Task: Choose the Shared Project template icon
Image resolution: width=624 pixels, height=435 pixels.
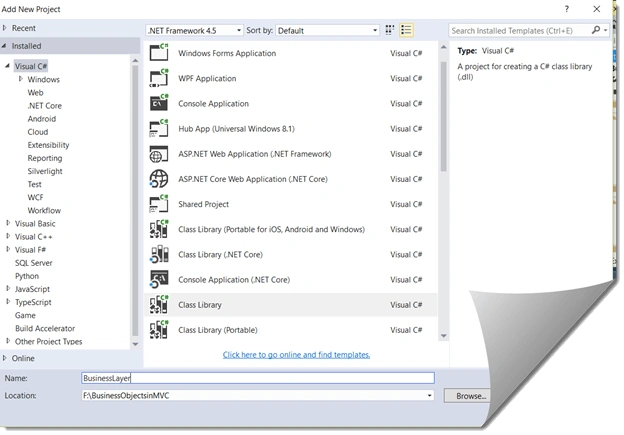Action: (x=159, y=204)
